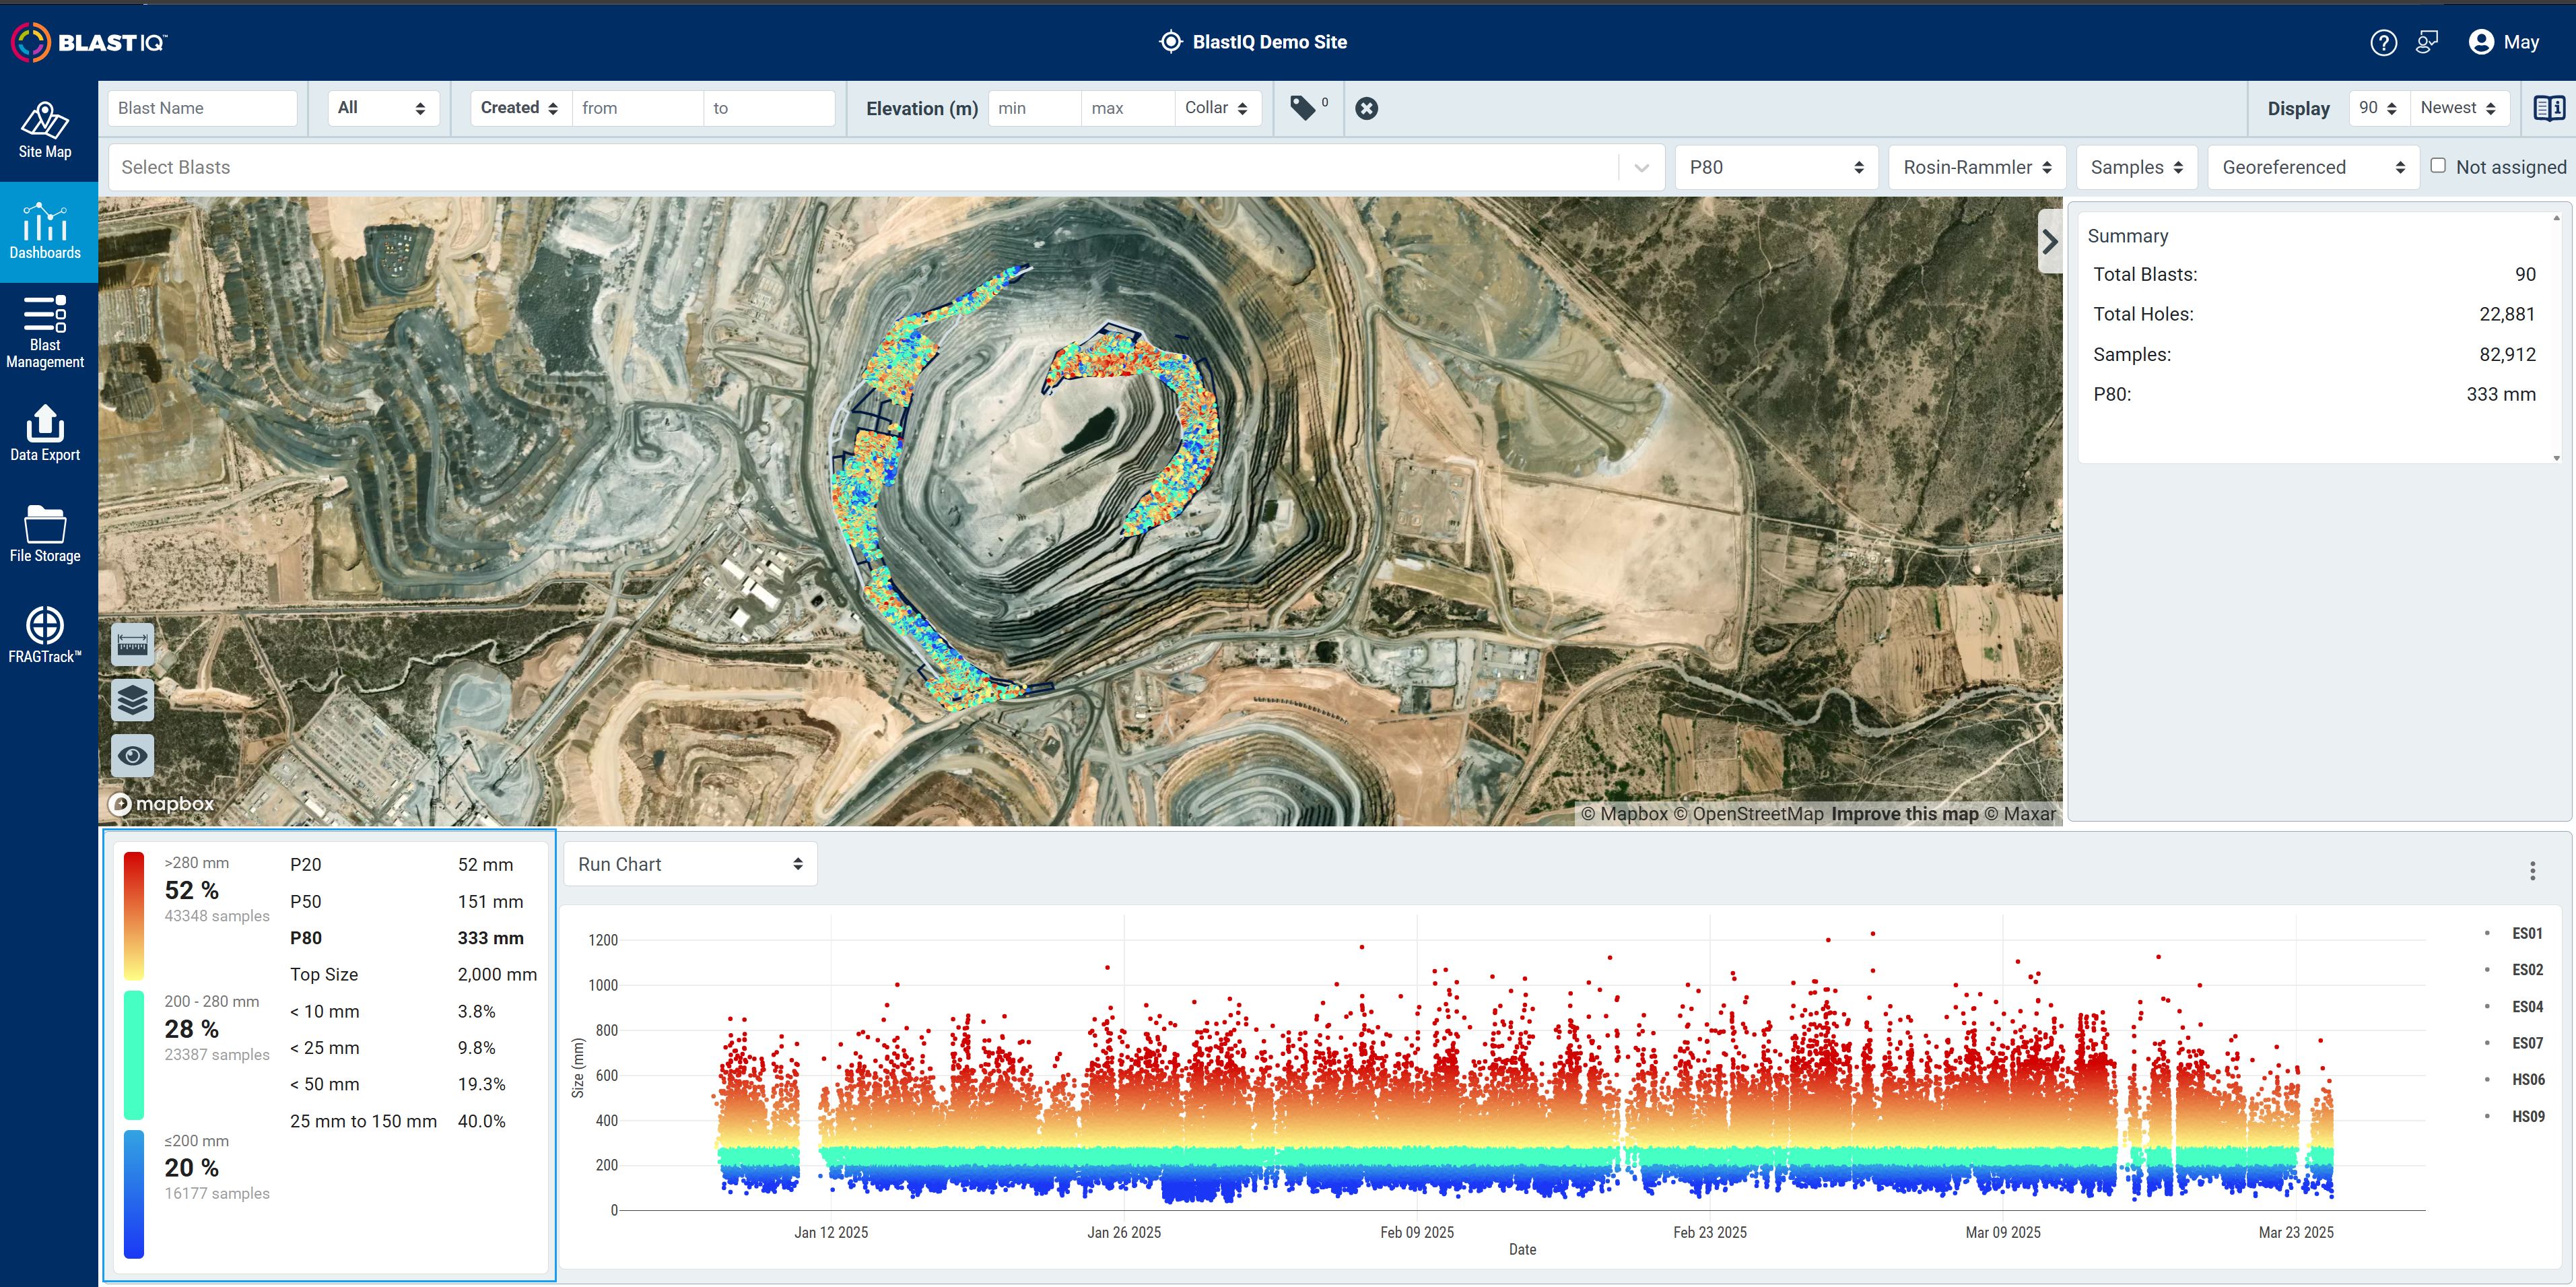Image resolution: width=2576 pixels, height=1287 pixels.
Task: Open the Site Map sidebar icon
Action: [45, 130]
